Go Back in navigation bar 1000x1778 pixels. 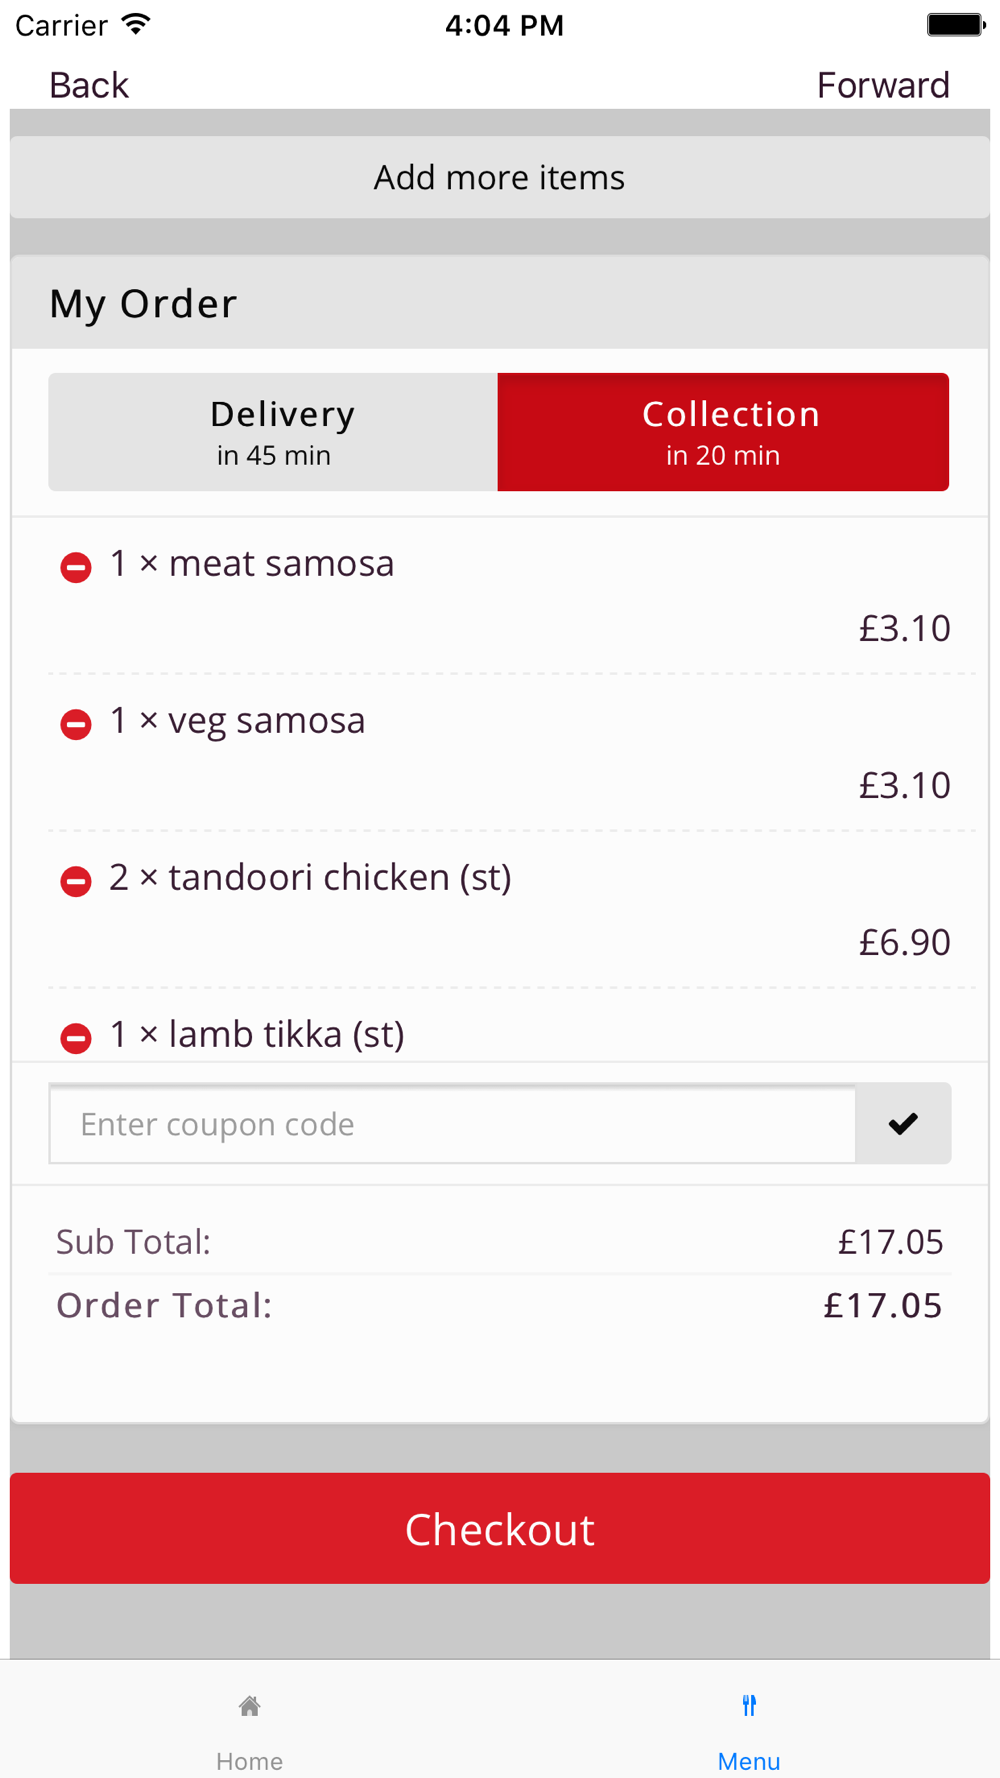pos(89,85)
